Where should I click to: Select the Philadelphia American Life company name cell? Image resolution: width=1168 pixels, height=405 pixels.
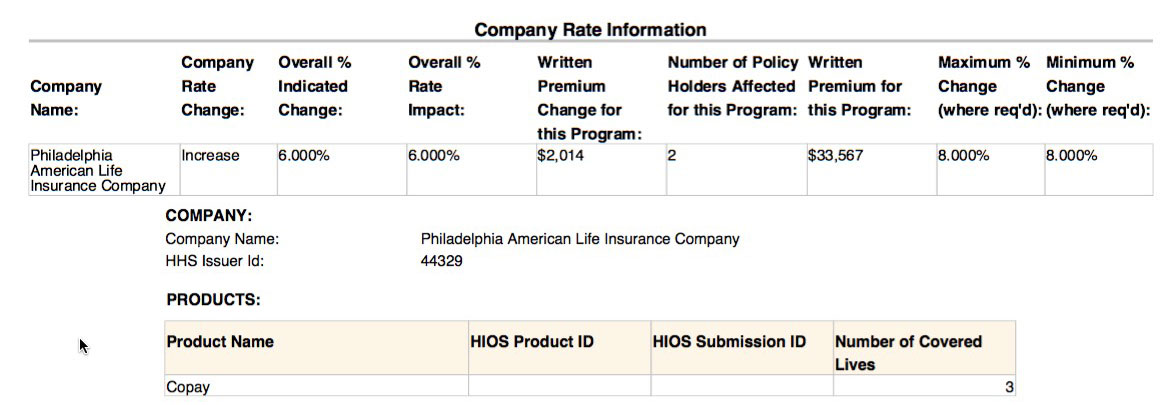coord(98,170)
